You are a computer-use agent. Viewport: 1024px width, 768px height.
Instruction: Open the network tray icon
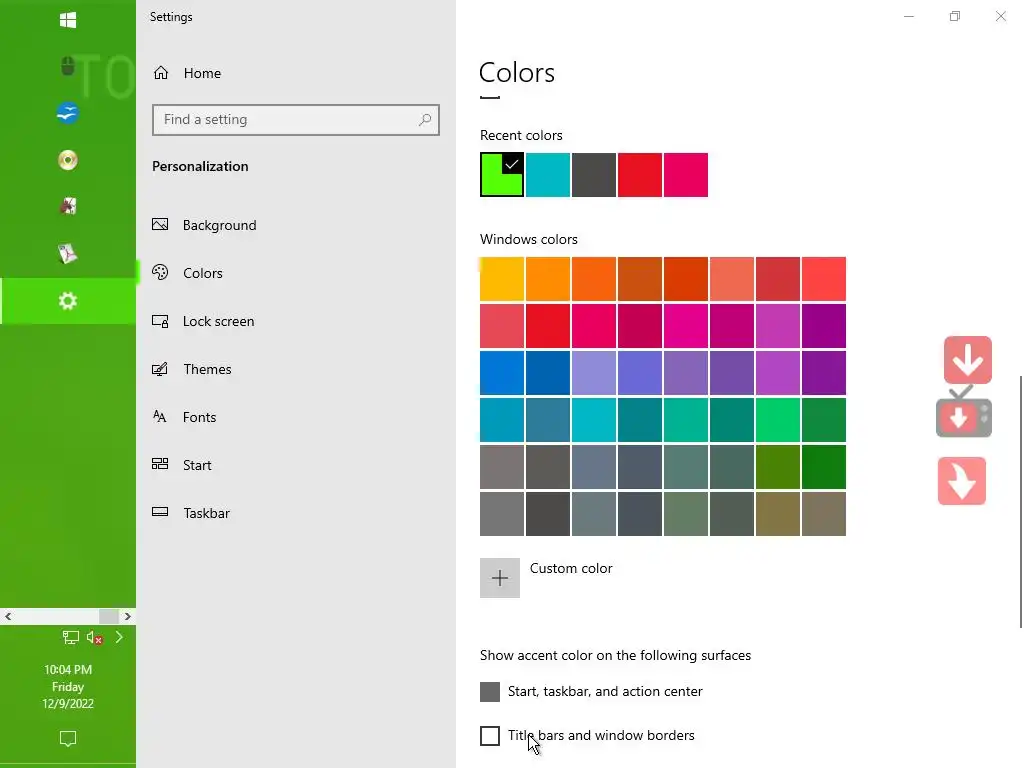pyautogui.click(x=71, y=638)
